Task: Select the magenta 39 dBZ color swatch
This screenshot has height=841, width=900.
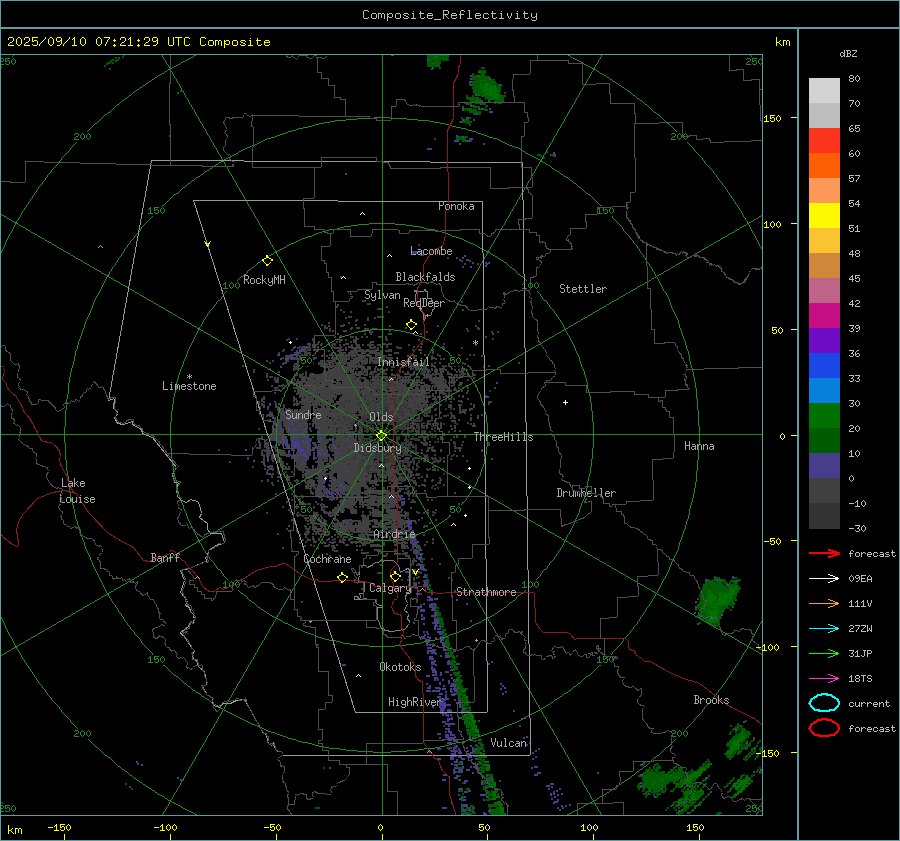Action: click(x=824, y=316)
